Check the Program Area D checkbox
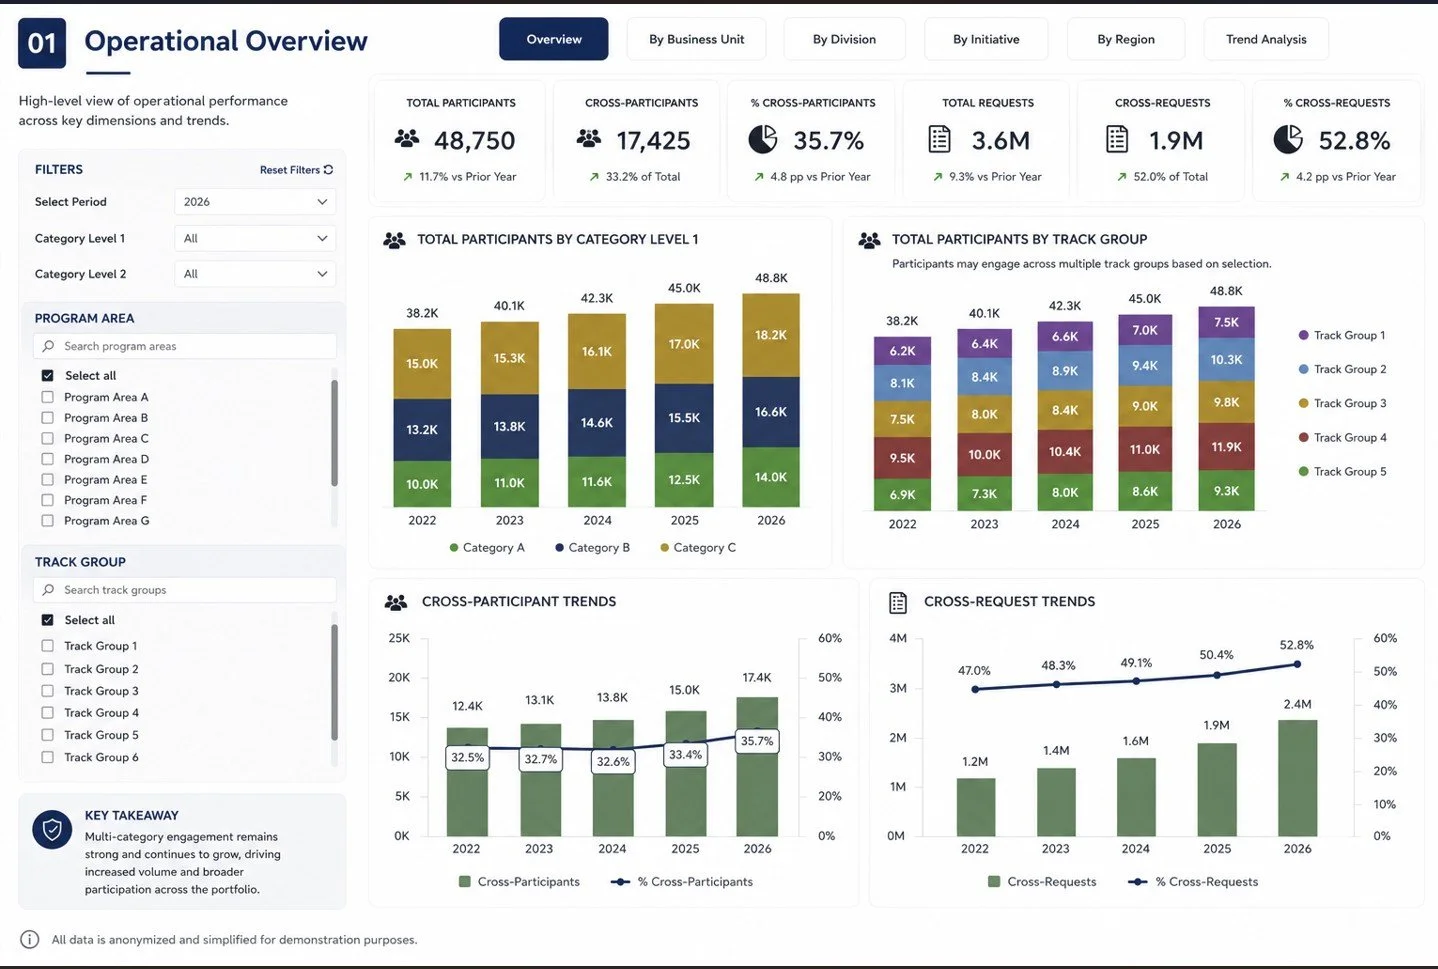This screenshot has height=969, width=1438. tap(47, 459)
